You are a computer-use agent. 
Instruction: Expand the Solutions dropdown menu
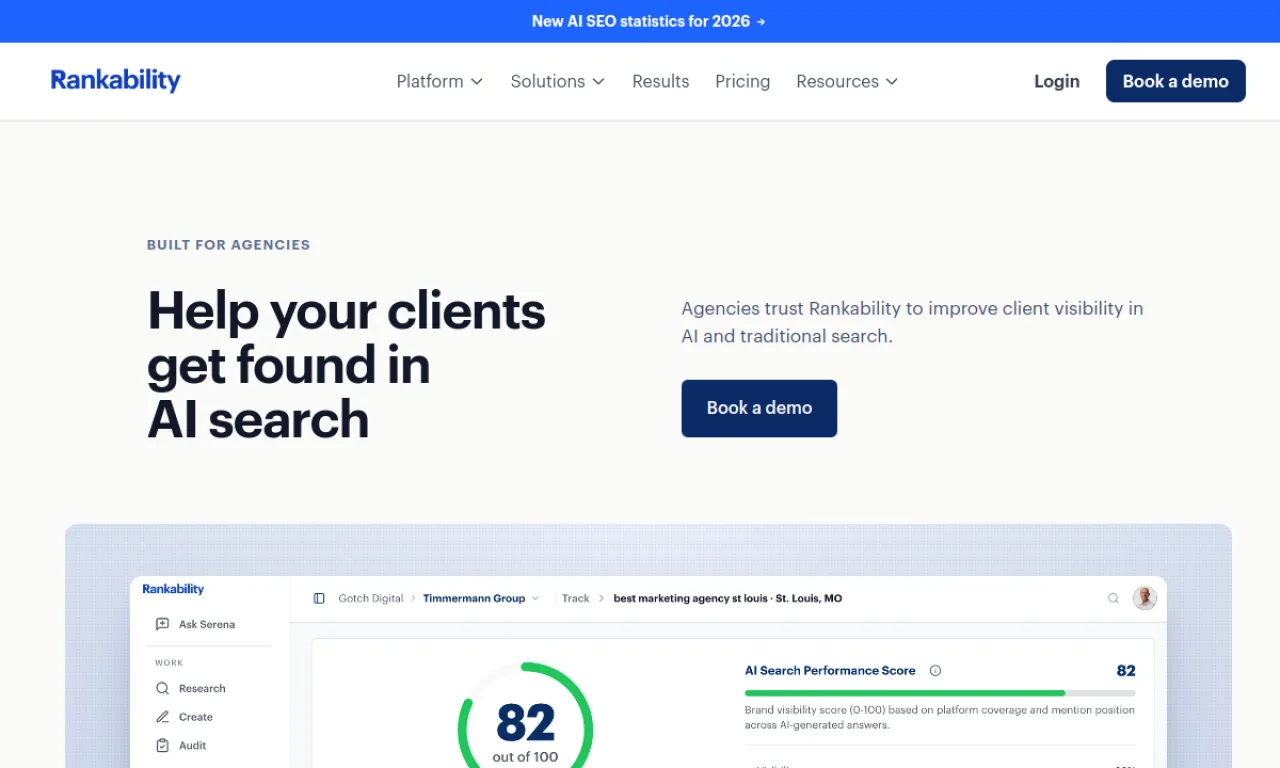(x=558, y=81)
